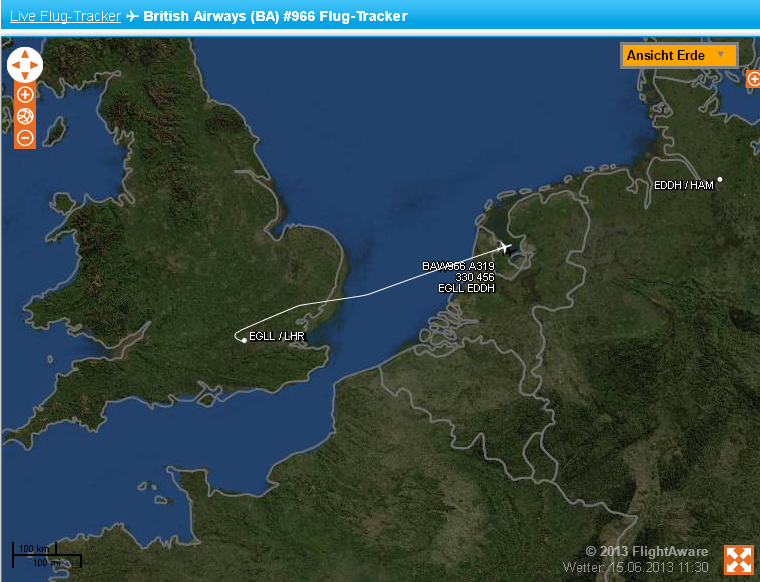760x582 pixels.
Task: Click the British Airways #966 Flug-Tracker heading
Action: [275, 16]
